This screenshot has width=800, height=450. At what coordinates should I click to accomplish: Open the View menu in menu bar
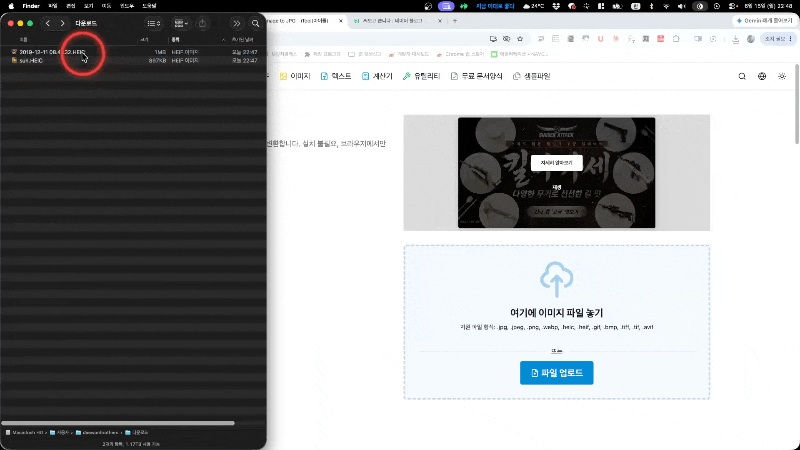[x=89, y=6]
